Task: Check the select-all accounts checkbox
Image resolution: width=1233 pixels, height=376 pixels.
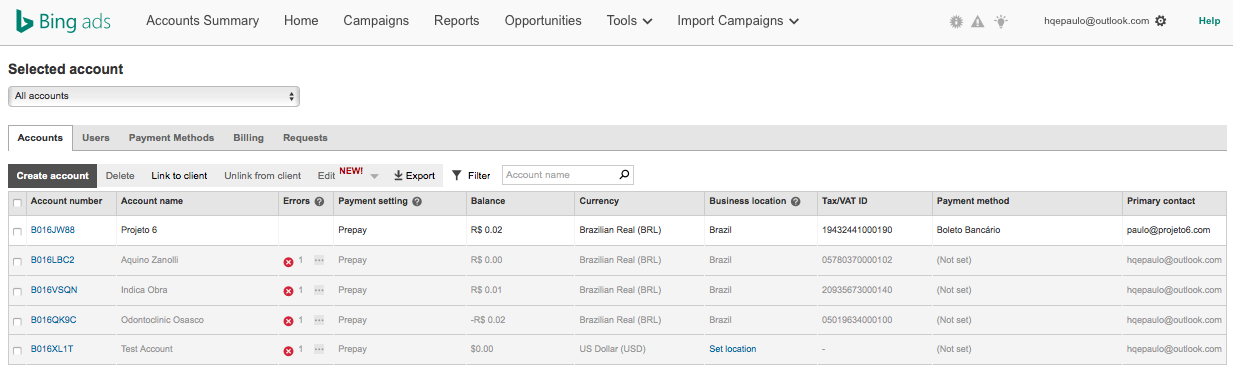Action: coord(16,203)
